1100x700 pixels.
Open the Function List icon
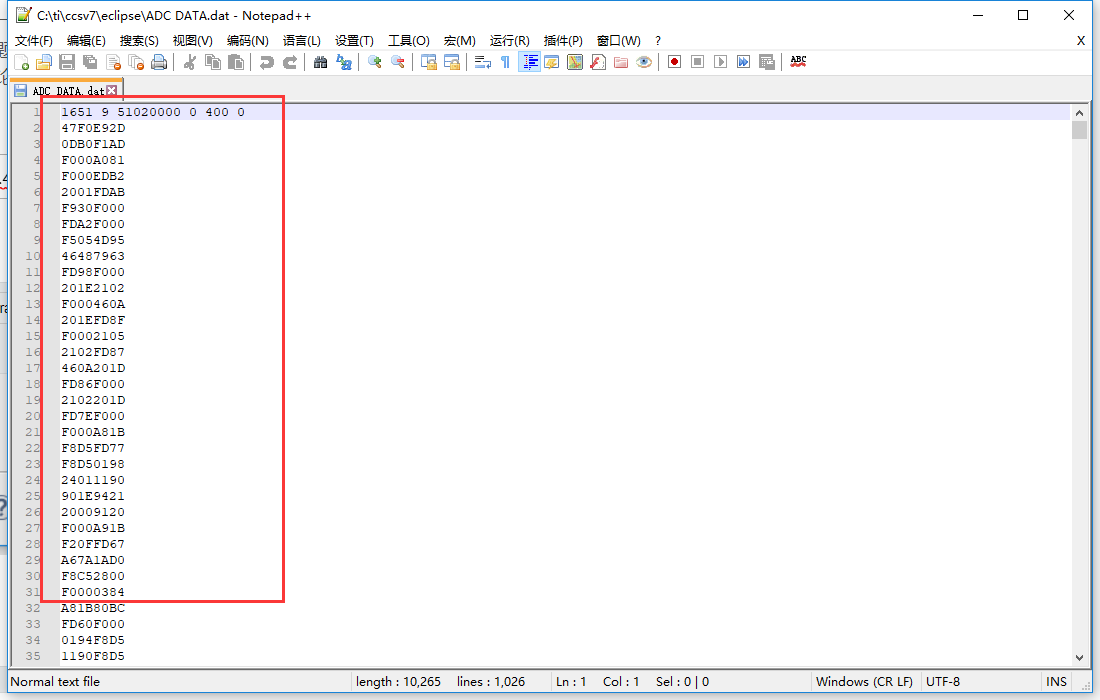[598, 62]
